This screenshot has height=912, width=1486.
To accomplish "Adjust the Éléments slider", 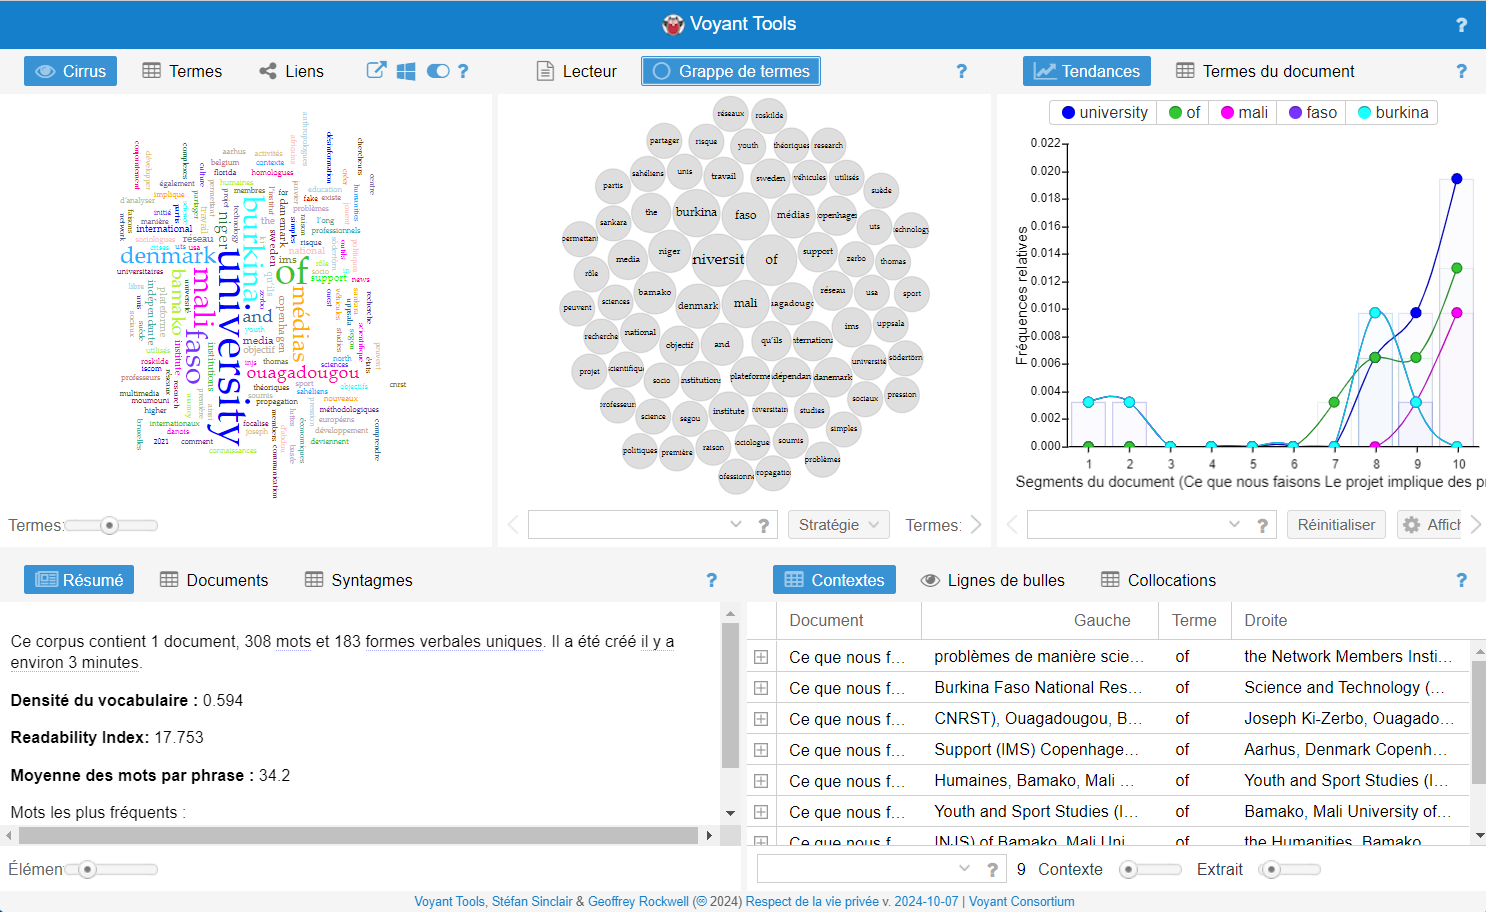I will [88, 869].
